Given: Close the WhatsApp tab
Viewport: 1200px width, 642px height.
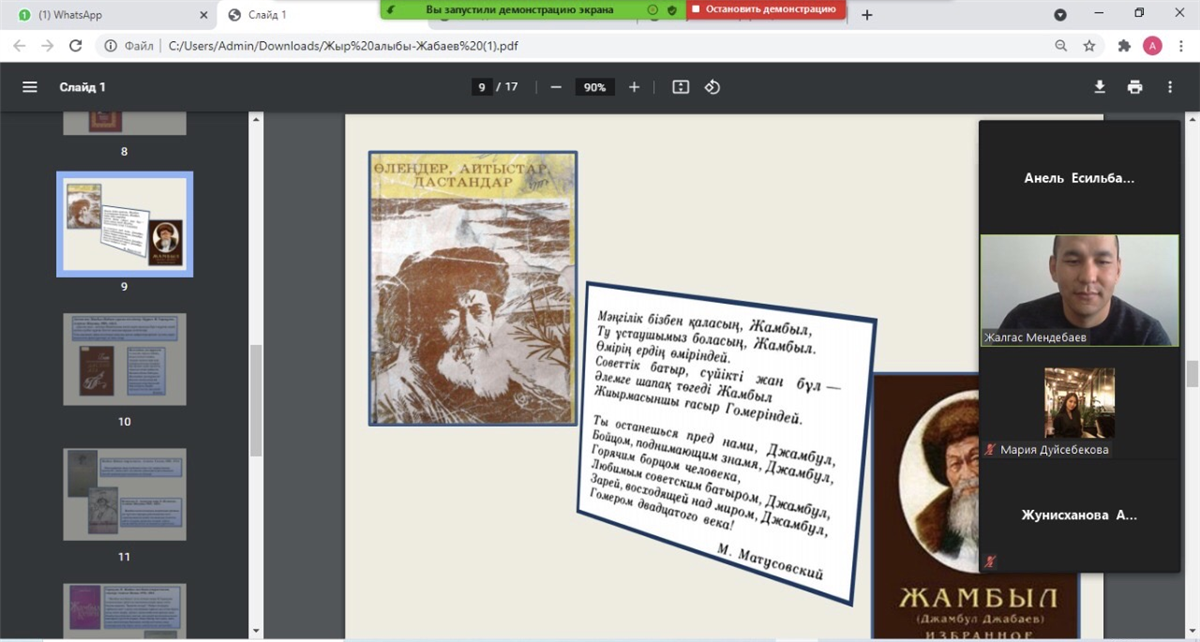Looking at the screenshot, I should coord(203,15).
